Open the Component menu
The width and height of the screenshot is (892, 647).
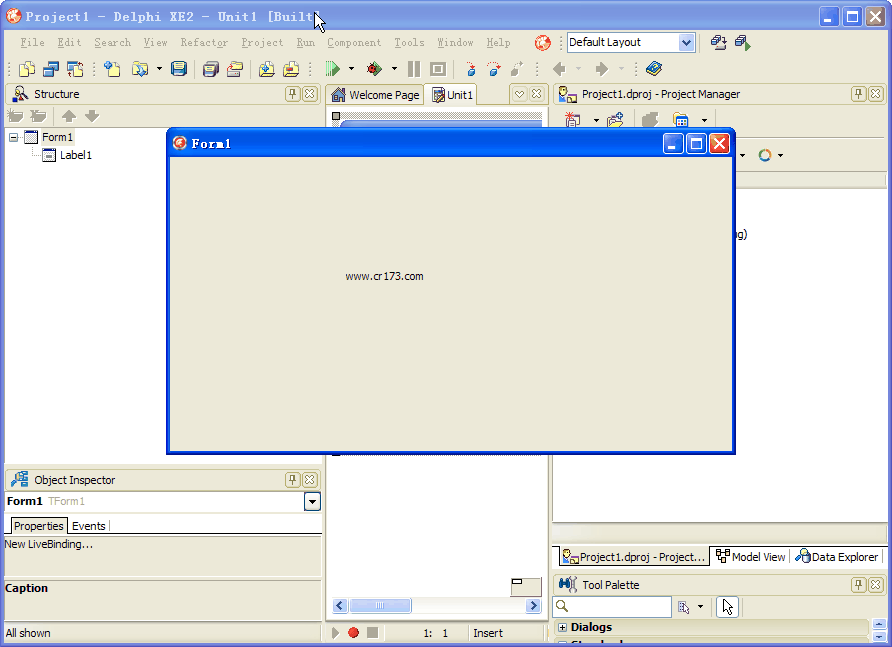point(354,42)
